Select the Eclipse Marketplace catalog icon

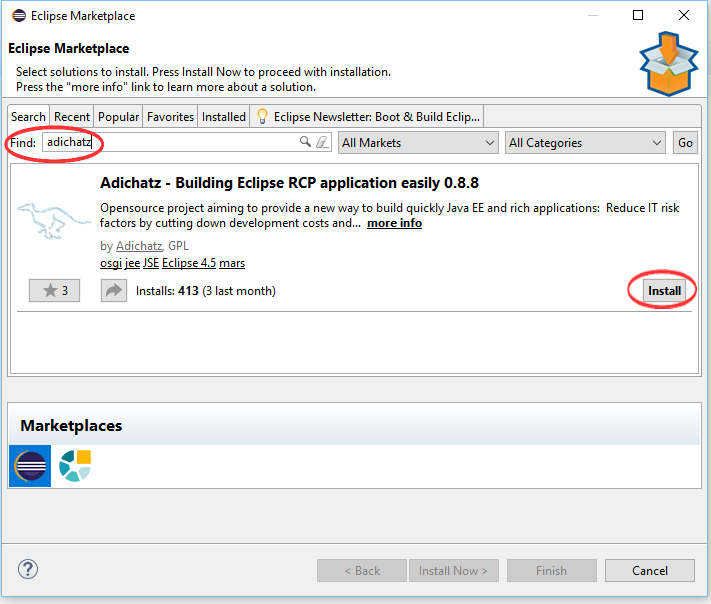click(x=30, y=466)
